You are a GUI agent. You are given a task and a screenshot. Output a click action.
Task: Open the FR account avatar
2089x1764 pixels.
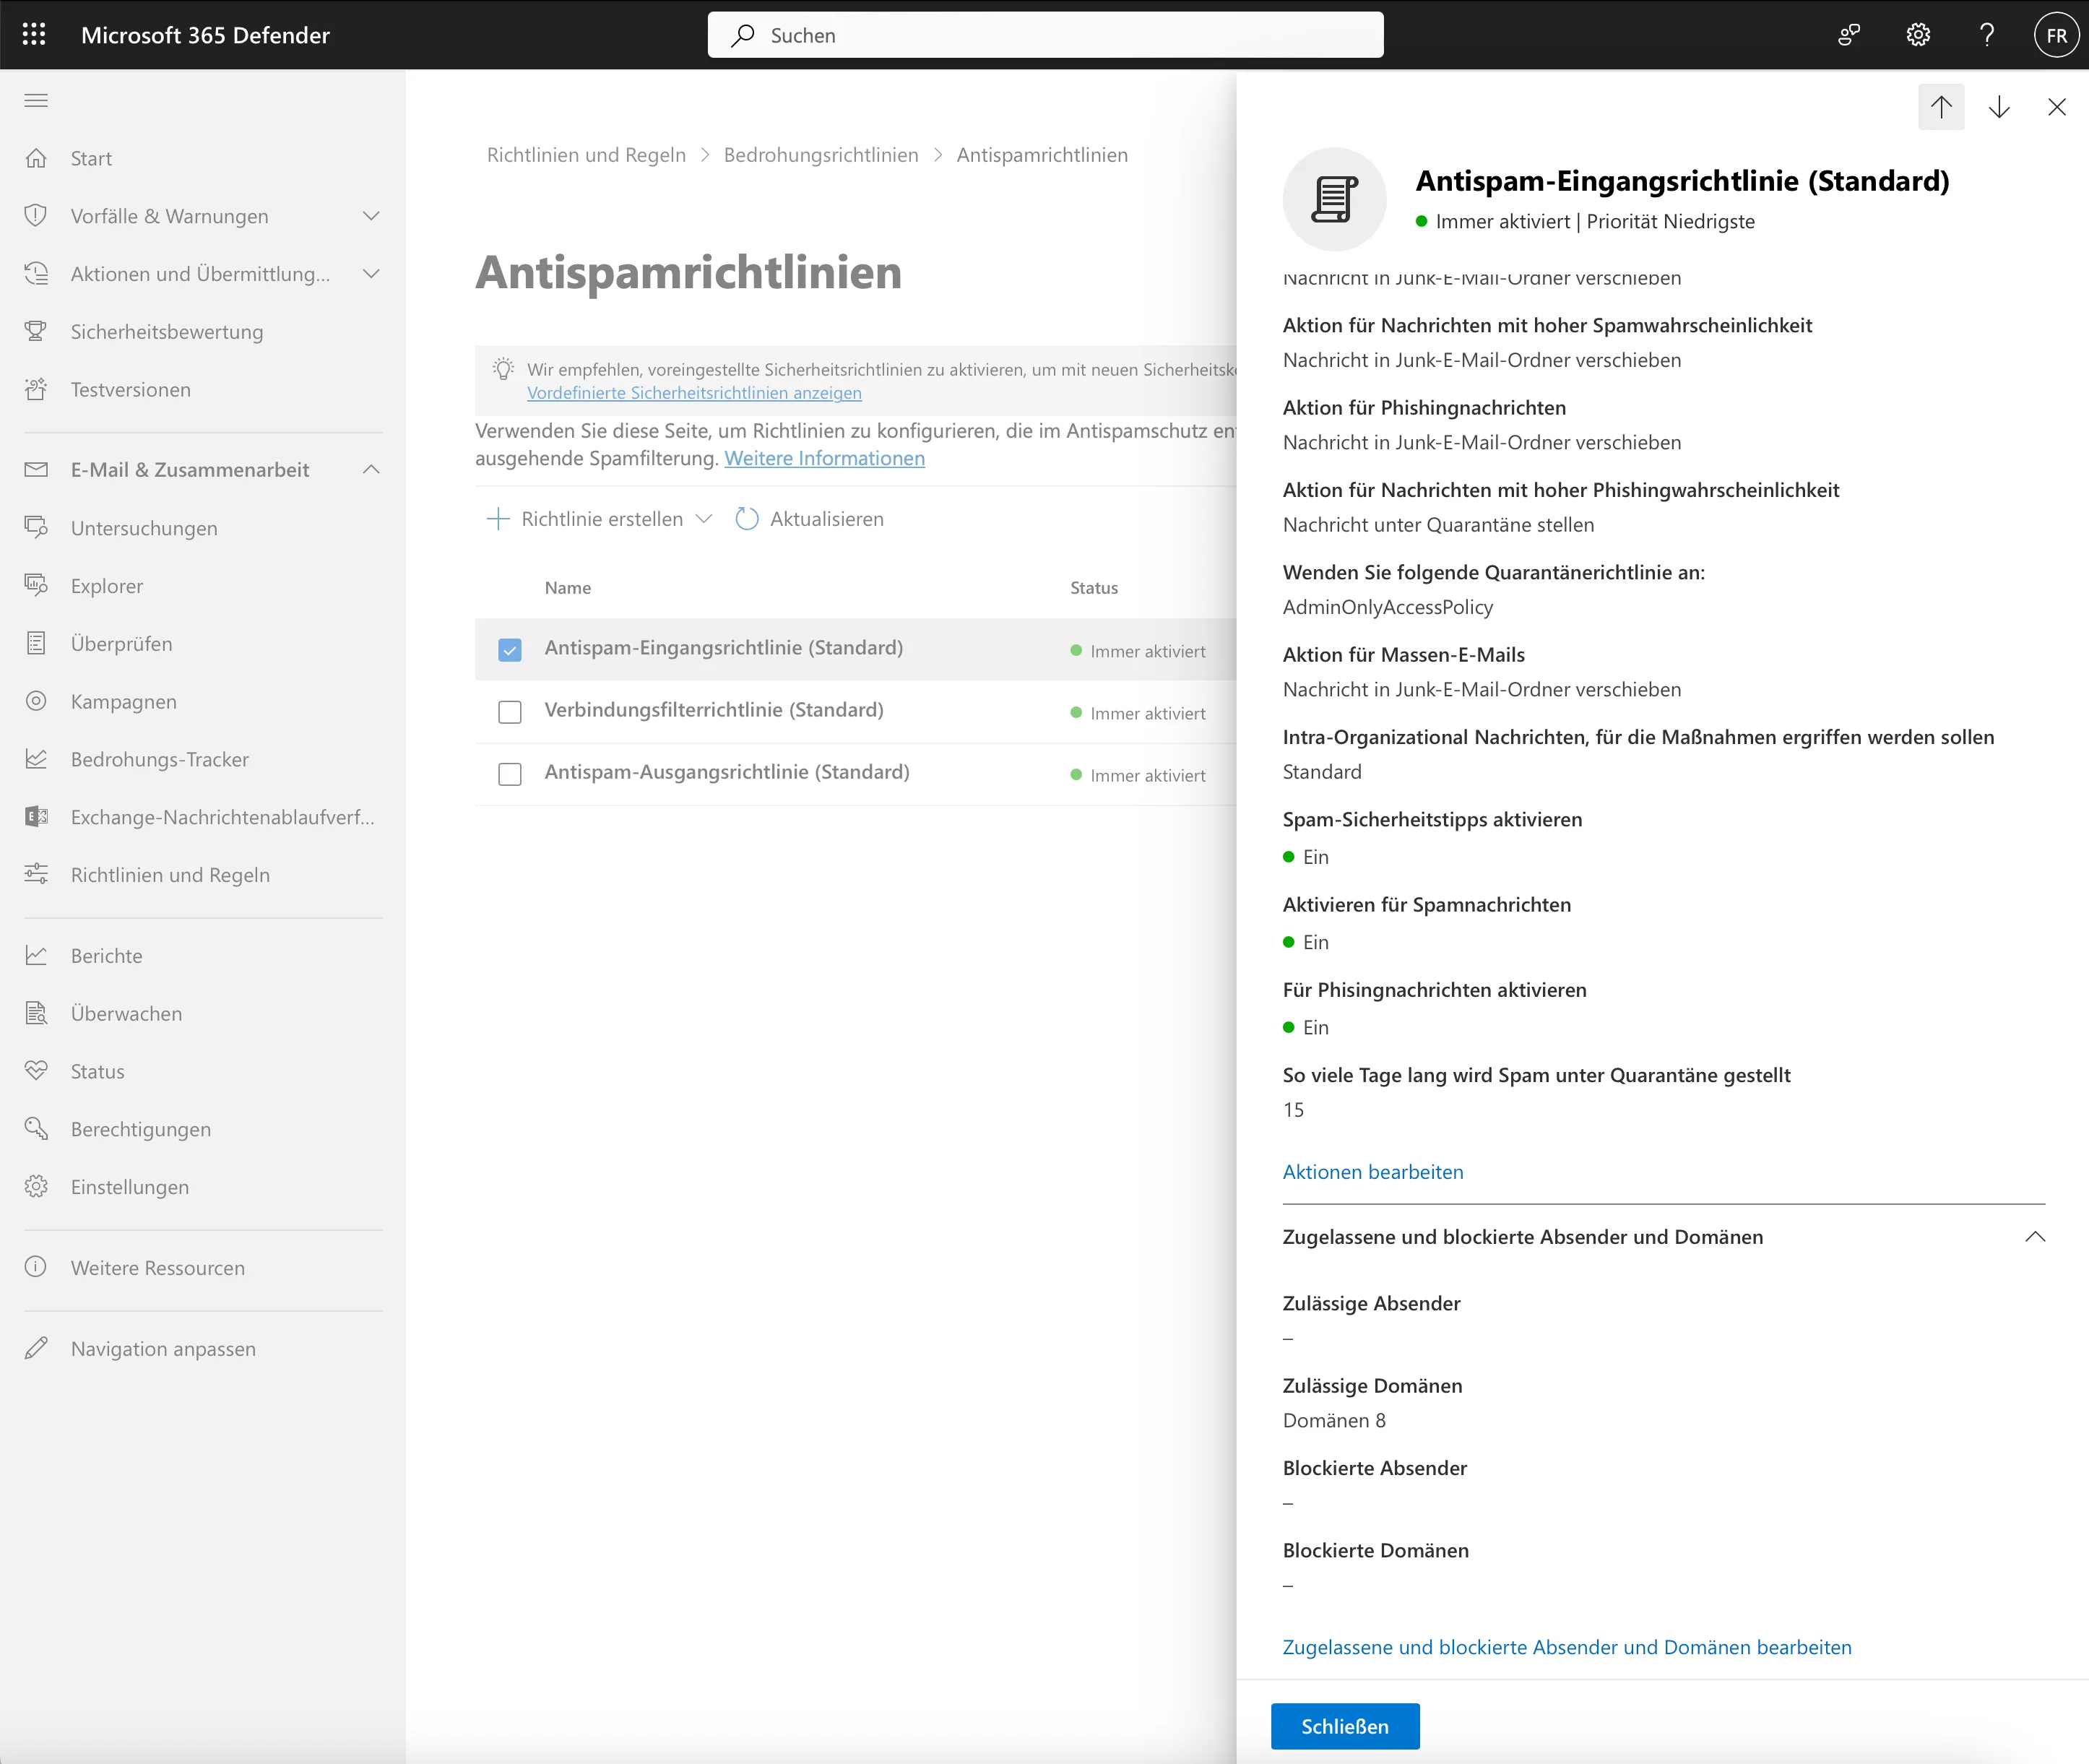click(2056, 35)
